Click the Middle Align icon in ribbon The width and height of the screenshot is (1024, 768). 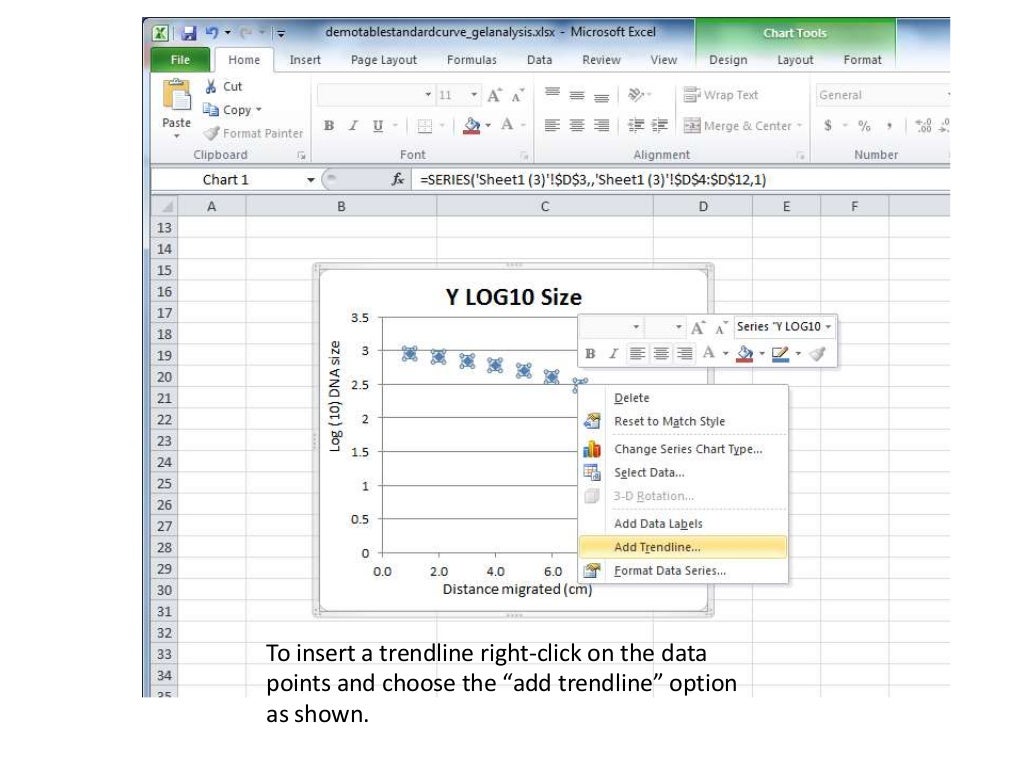click(x=577, y=95)
